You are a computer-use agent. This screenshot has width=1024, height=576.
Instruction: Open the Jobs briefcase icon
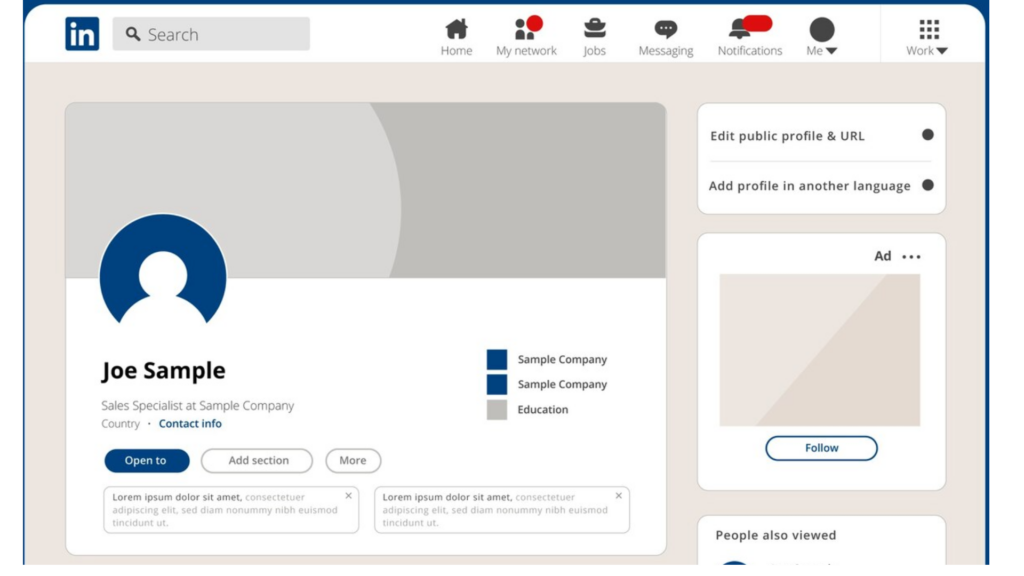click(x=595, y=28)
